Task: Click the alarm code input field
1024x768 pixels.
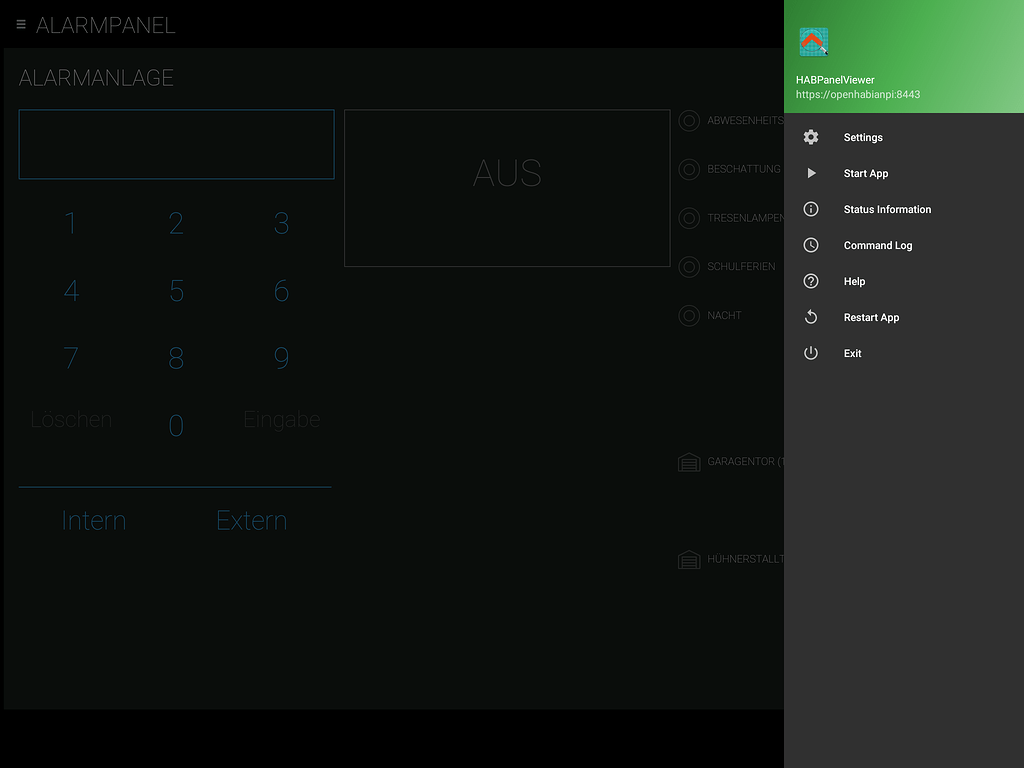Action: tap(176, 144)
